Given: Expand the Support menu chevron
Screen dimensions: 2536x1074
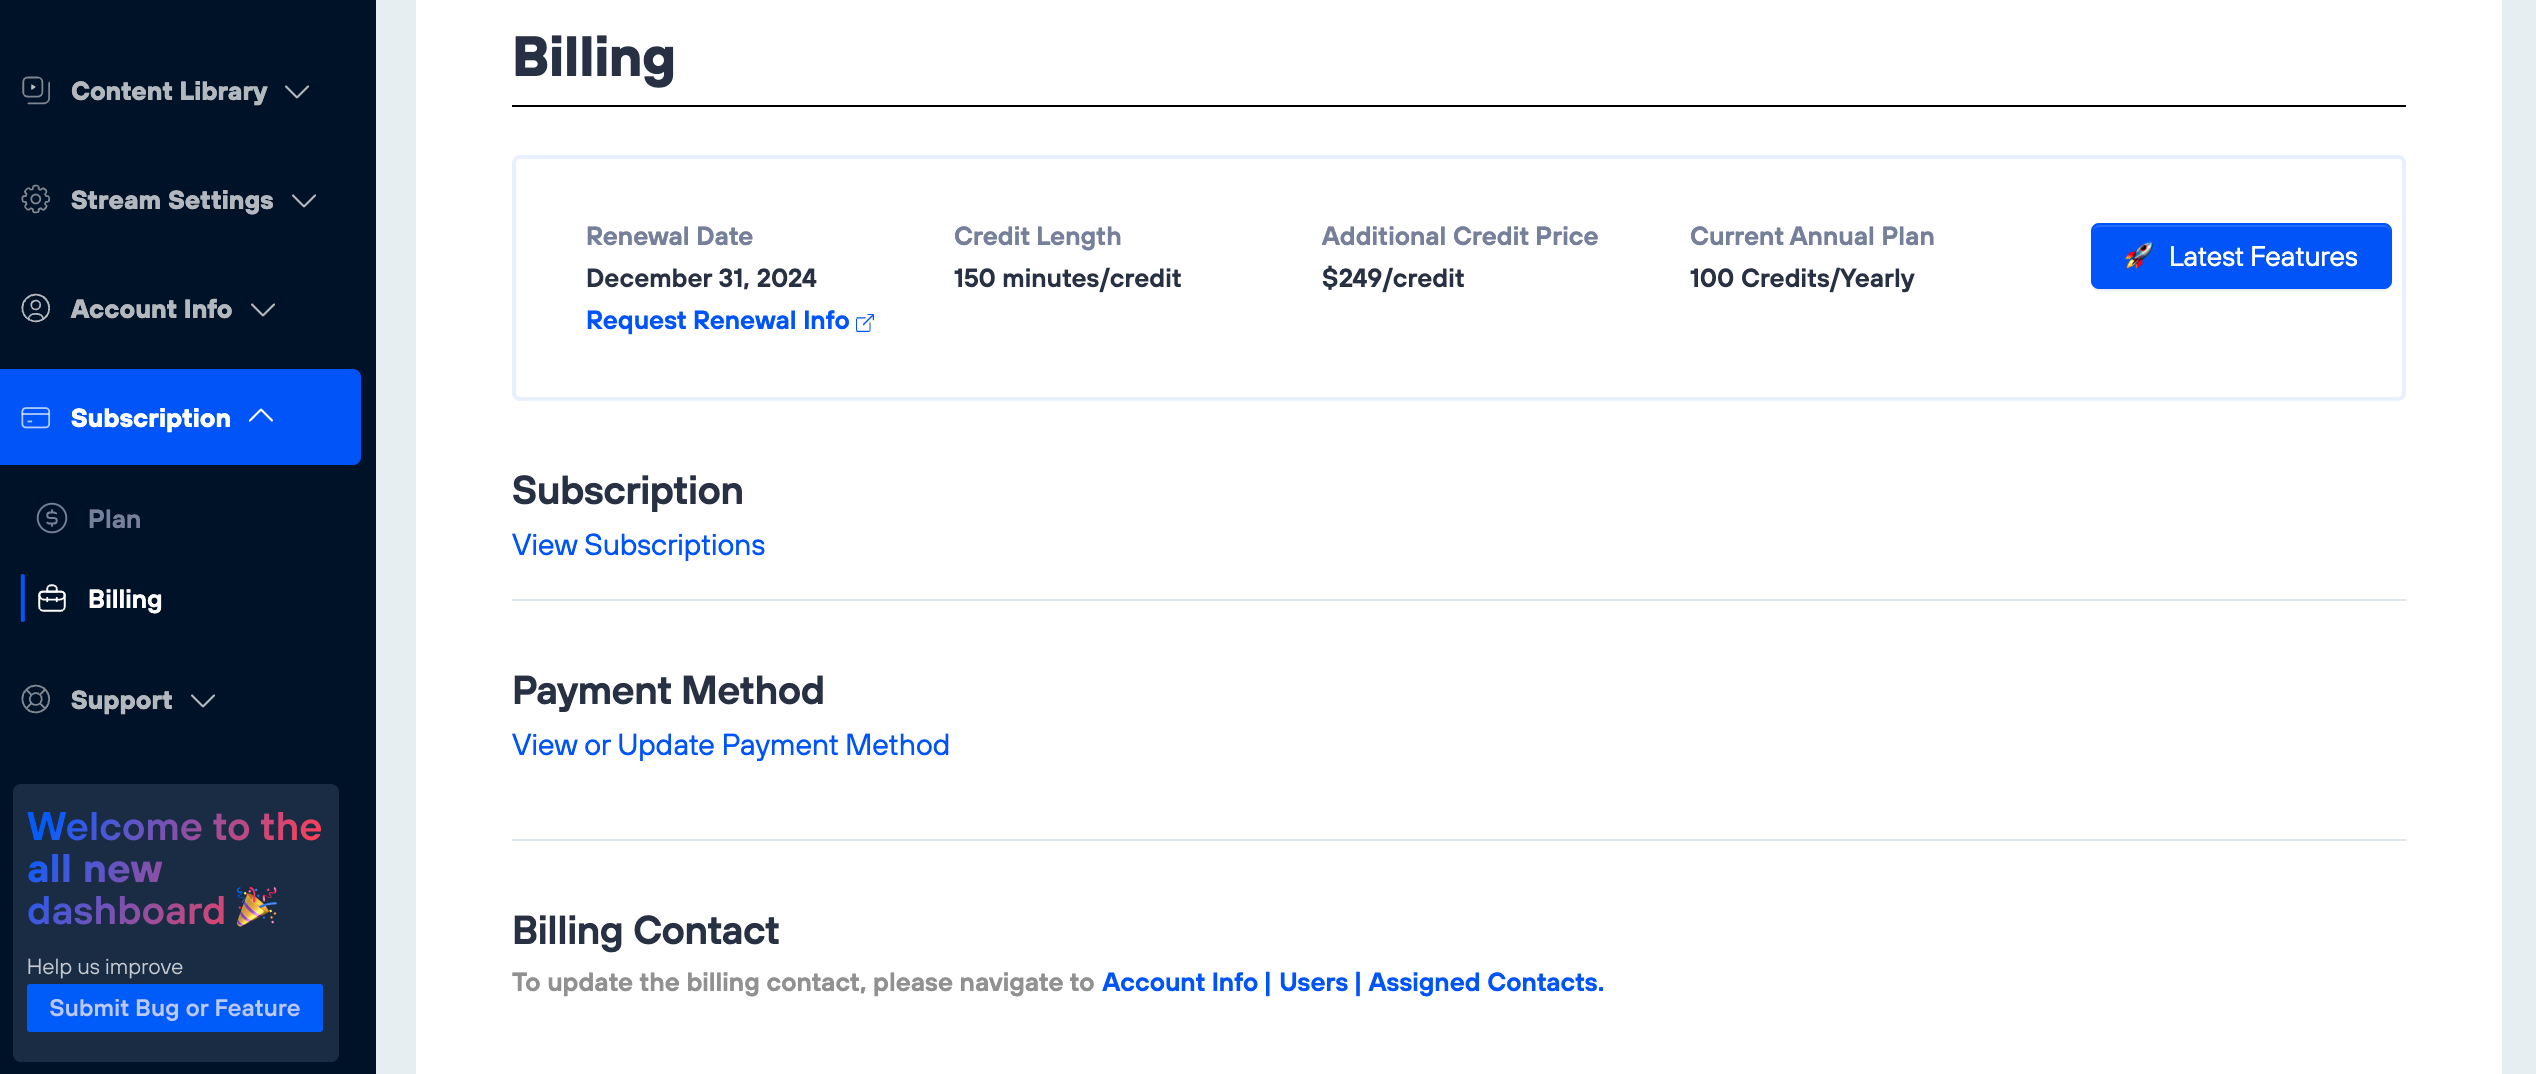Looking at the screenshot, I should [203, 701].
